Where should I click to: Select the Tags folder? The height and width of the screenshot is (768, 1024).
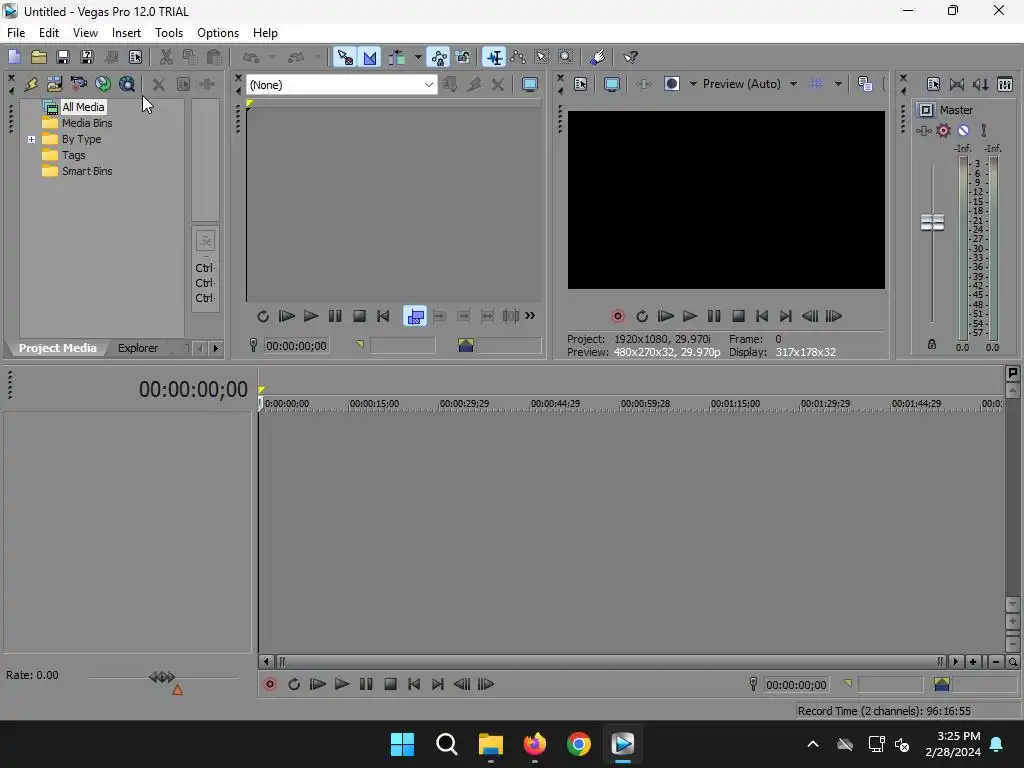point(73,155)
